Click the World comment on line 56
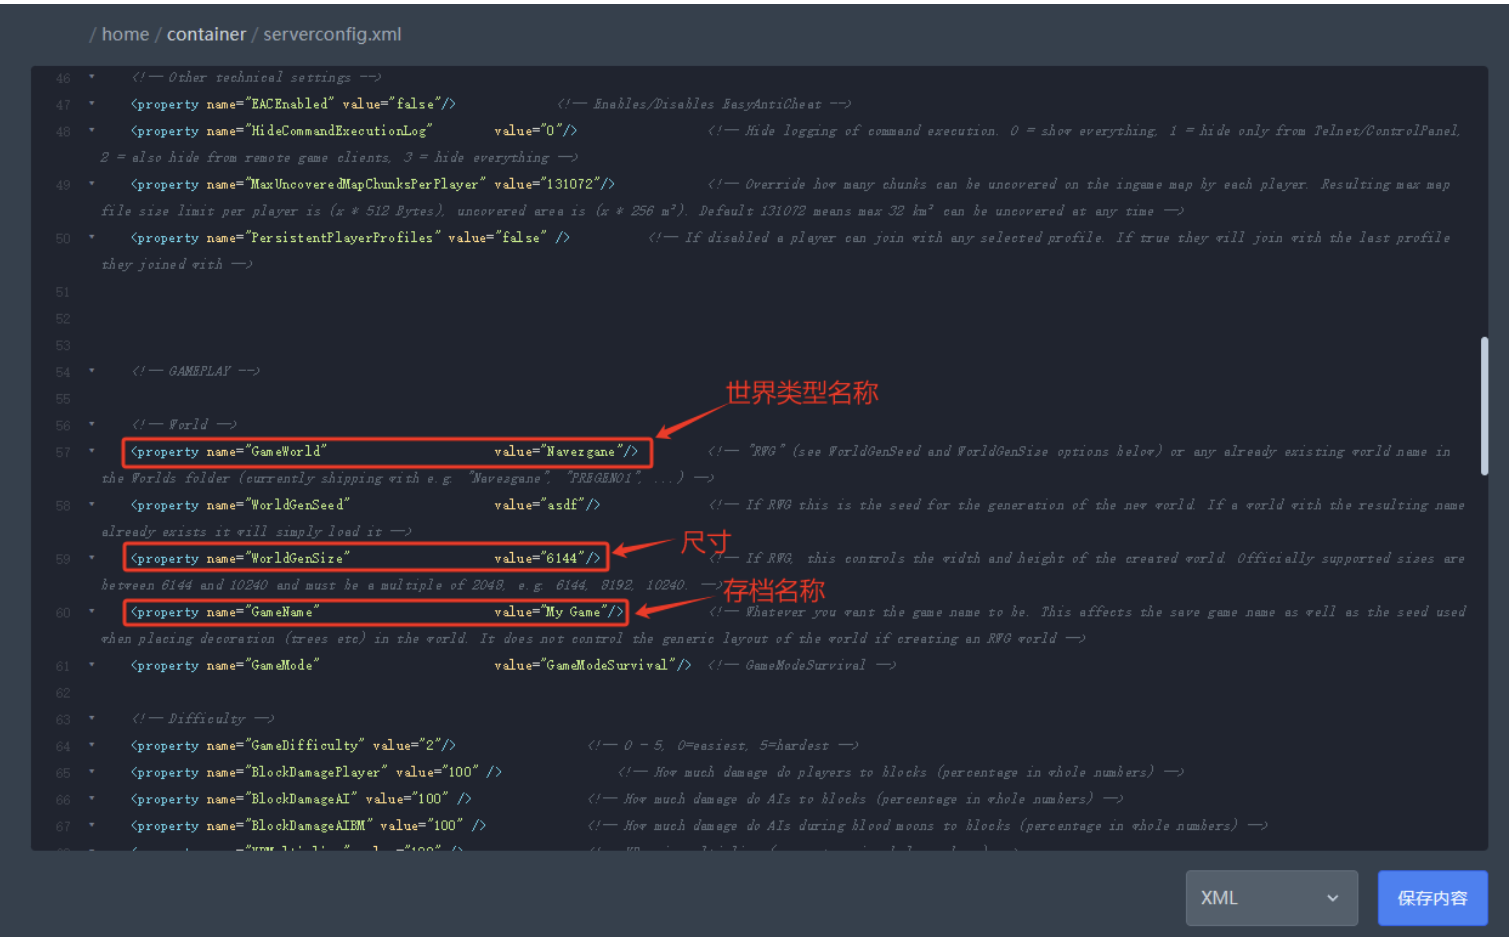Viewport: 1509px width, 937px height. click(185, 425)
